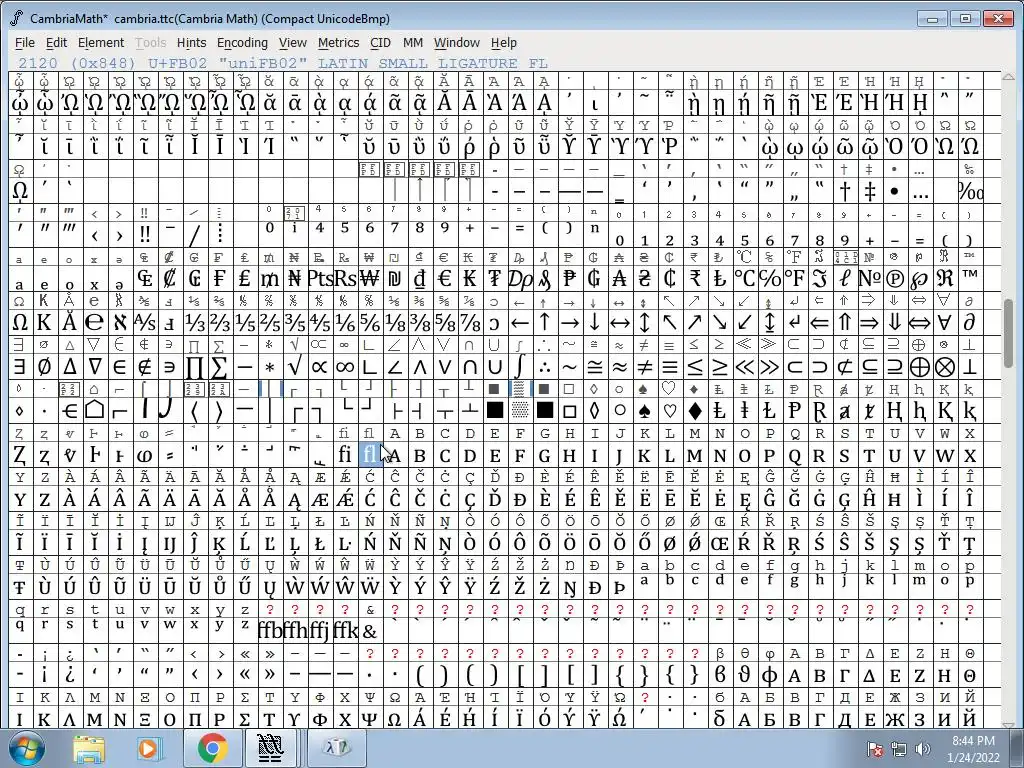Open the CID menu

click(x=380, y=42)
